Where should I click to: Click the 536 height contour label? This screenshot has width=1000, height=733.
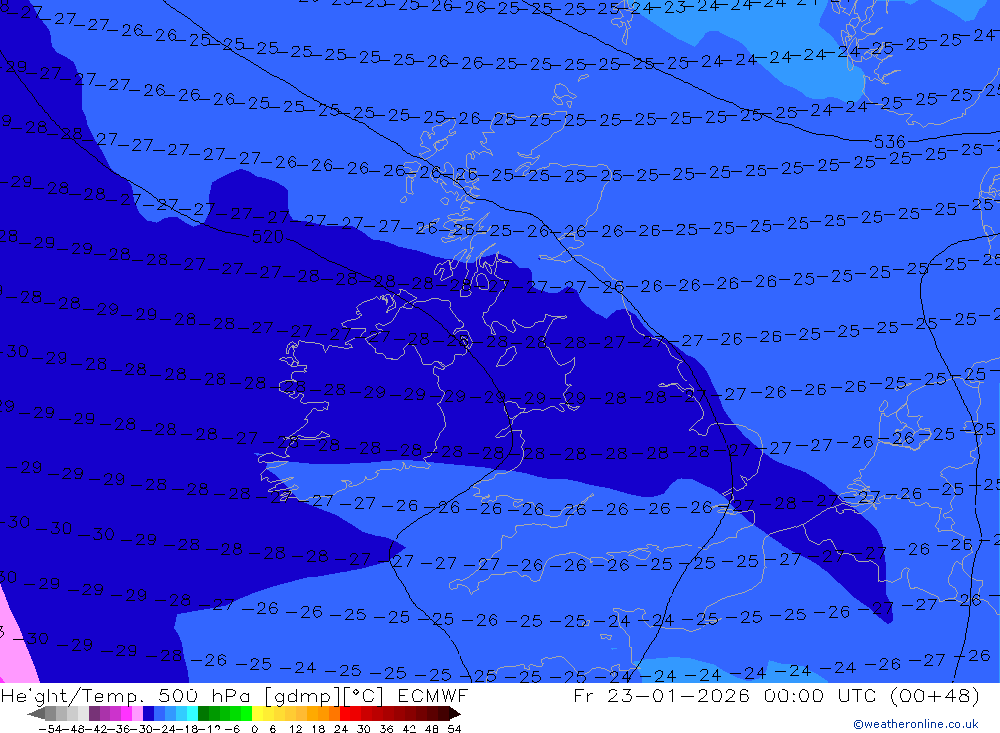(889, 142)
